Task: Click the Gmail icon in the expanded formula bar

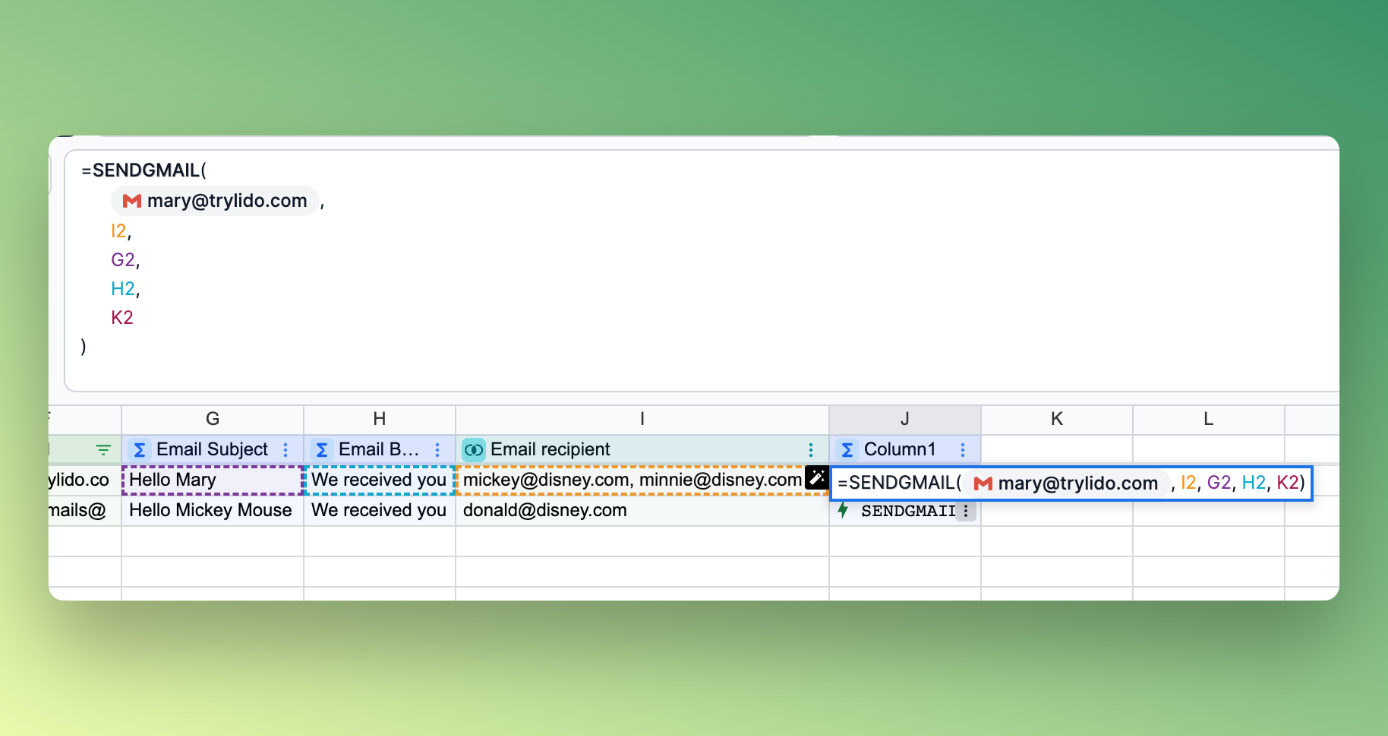Action: point(131,201)
